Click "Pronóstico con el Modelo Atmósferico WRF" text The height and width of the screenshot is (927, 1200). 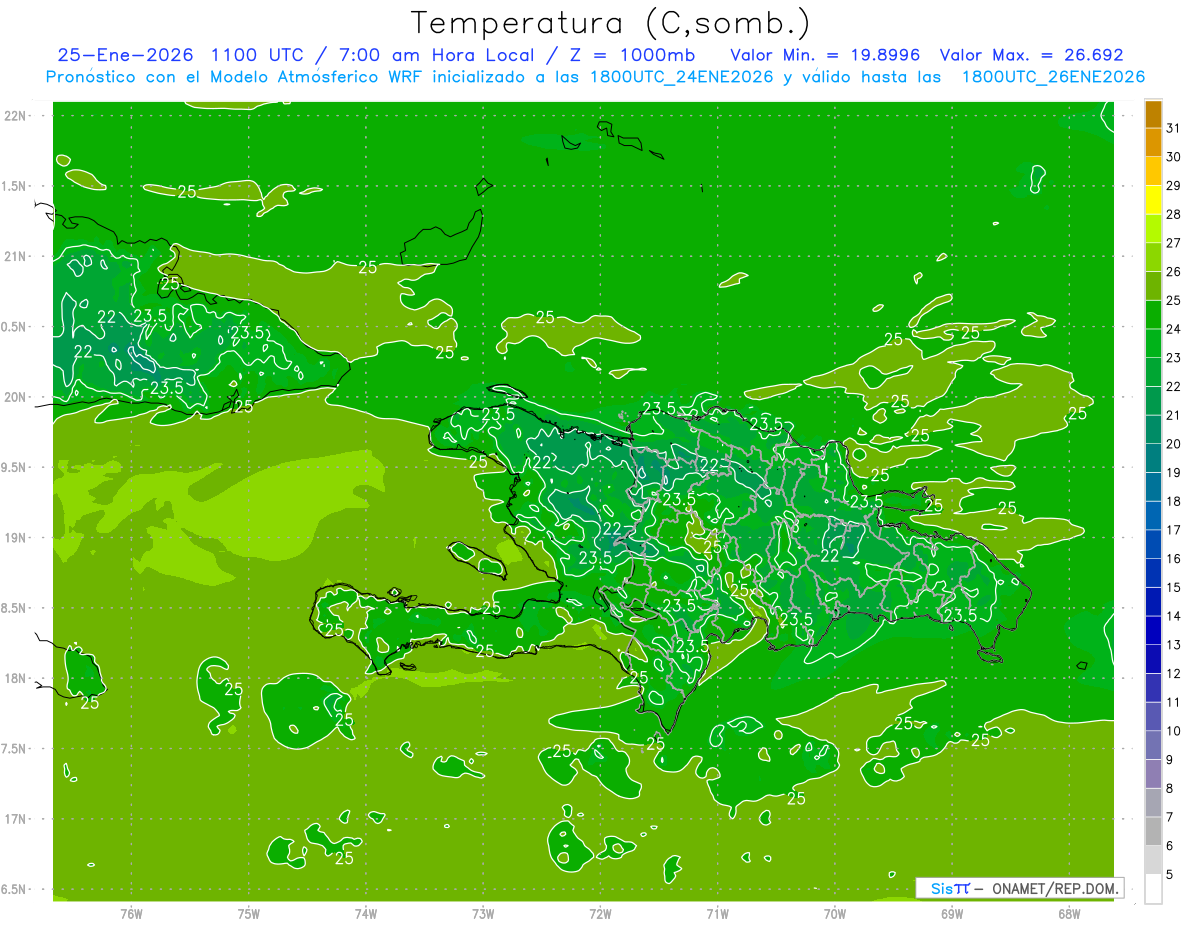[x=235, y=77]
